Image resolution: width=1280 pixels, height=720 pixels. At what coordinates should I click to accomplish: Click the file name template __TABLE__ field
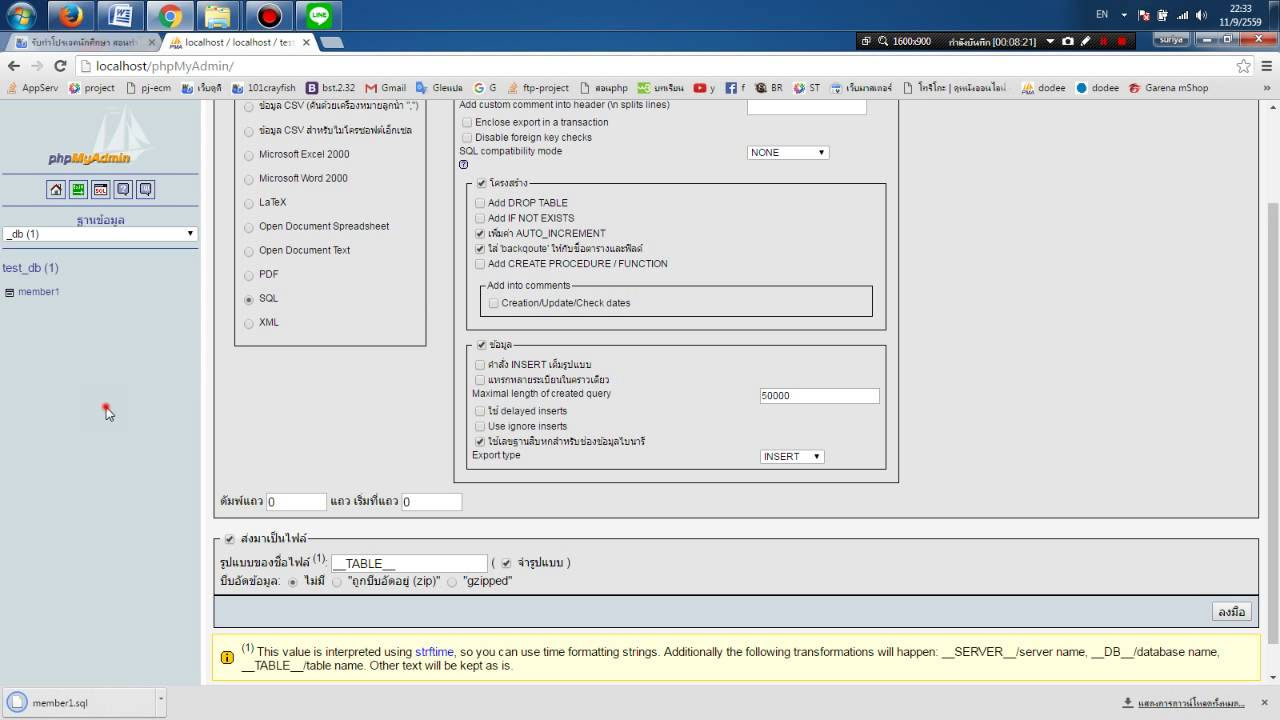pos(409,564)
